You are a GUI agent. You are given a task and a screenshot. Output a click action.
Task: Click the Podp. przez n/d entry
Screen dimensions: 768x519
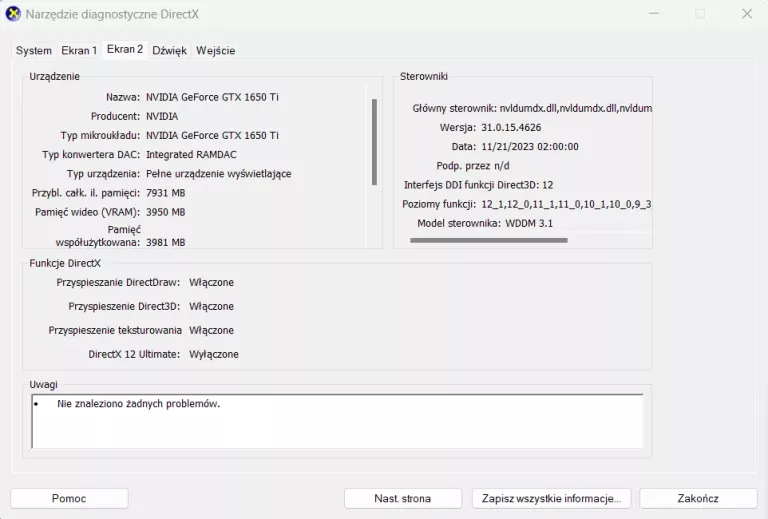tap(473, 165)
